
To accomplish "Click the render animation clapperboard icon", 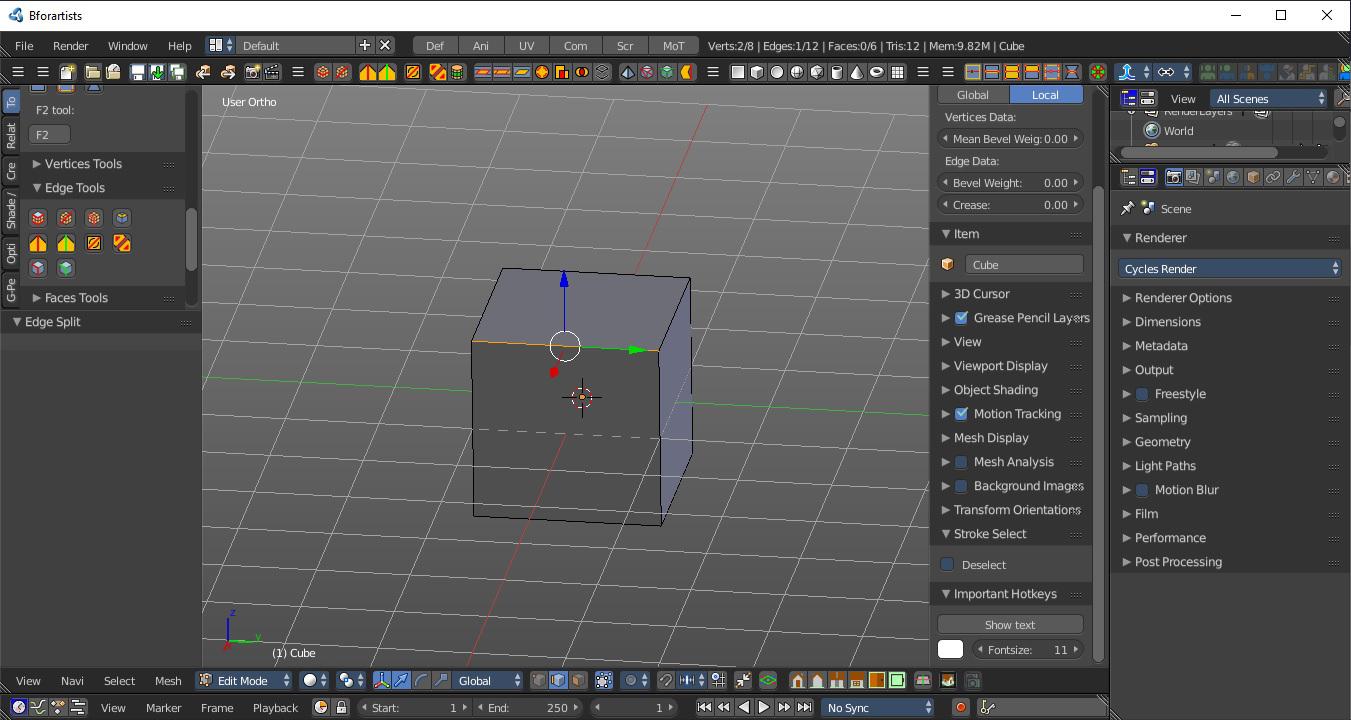I will pyautogui.click(x=272, y=72).
